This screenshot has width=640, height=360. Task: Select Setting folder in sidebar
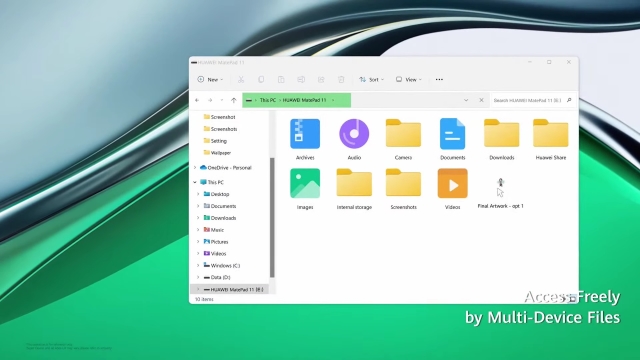pyautogui.click(x=215, y=141)
